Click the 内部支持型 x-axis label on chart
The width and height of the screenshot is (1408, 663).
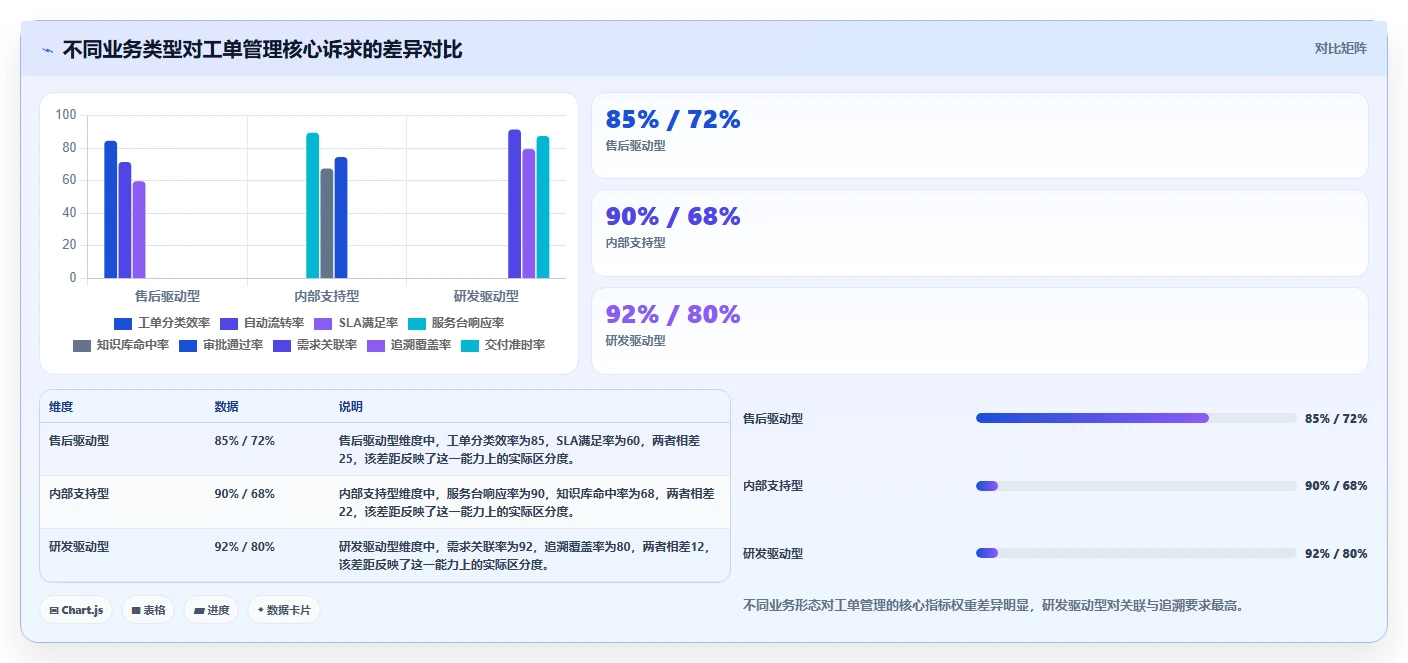[x=327, y=296]
